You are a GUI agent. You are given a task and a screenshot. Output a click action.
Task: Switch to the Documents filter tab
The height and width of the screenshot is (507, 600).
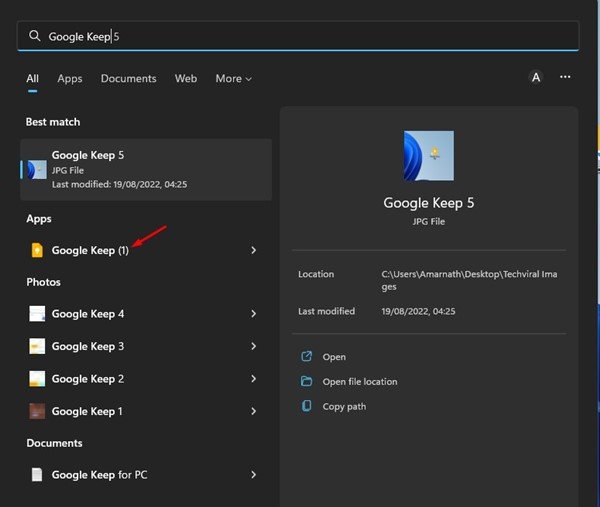[128, 79]
